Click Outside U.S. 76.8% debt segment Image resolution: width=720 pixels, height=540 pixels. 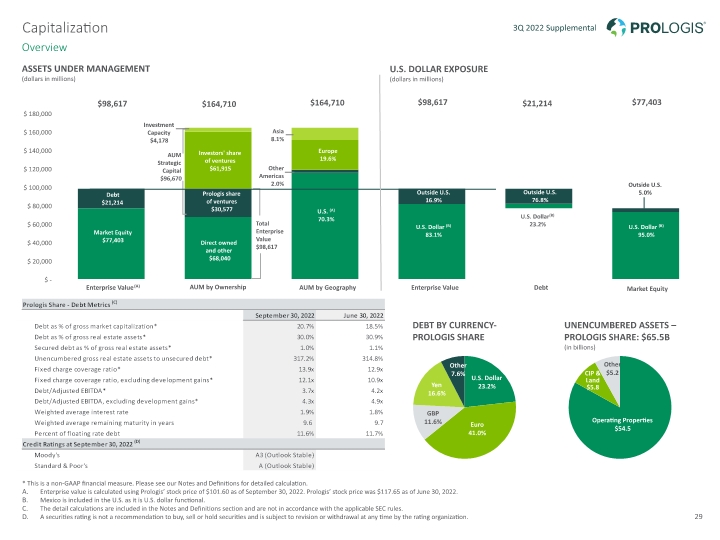[539, 196]
